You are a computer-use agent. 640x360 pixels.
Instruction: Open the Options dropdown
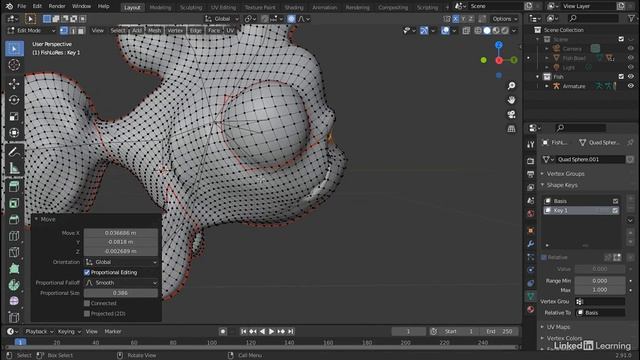coord(504,19)
